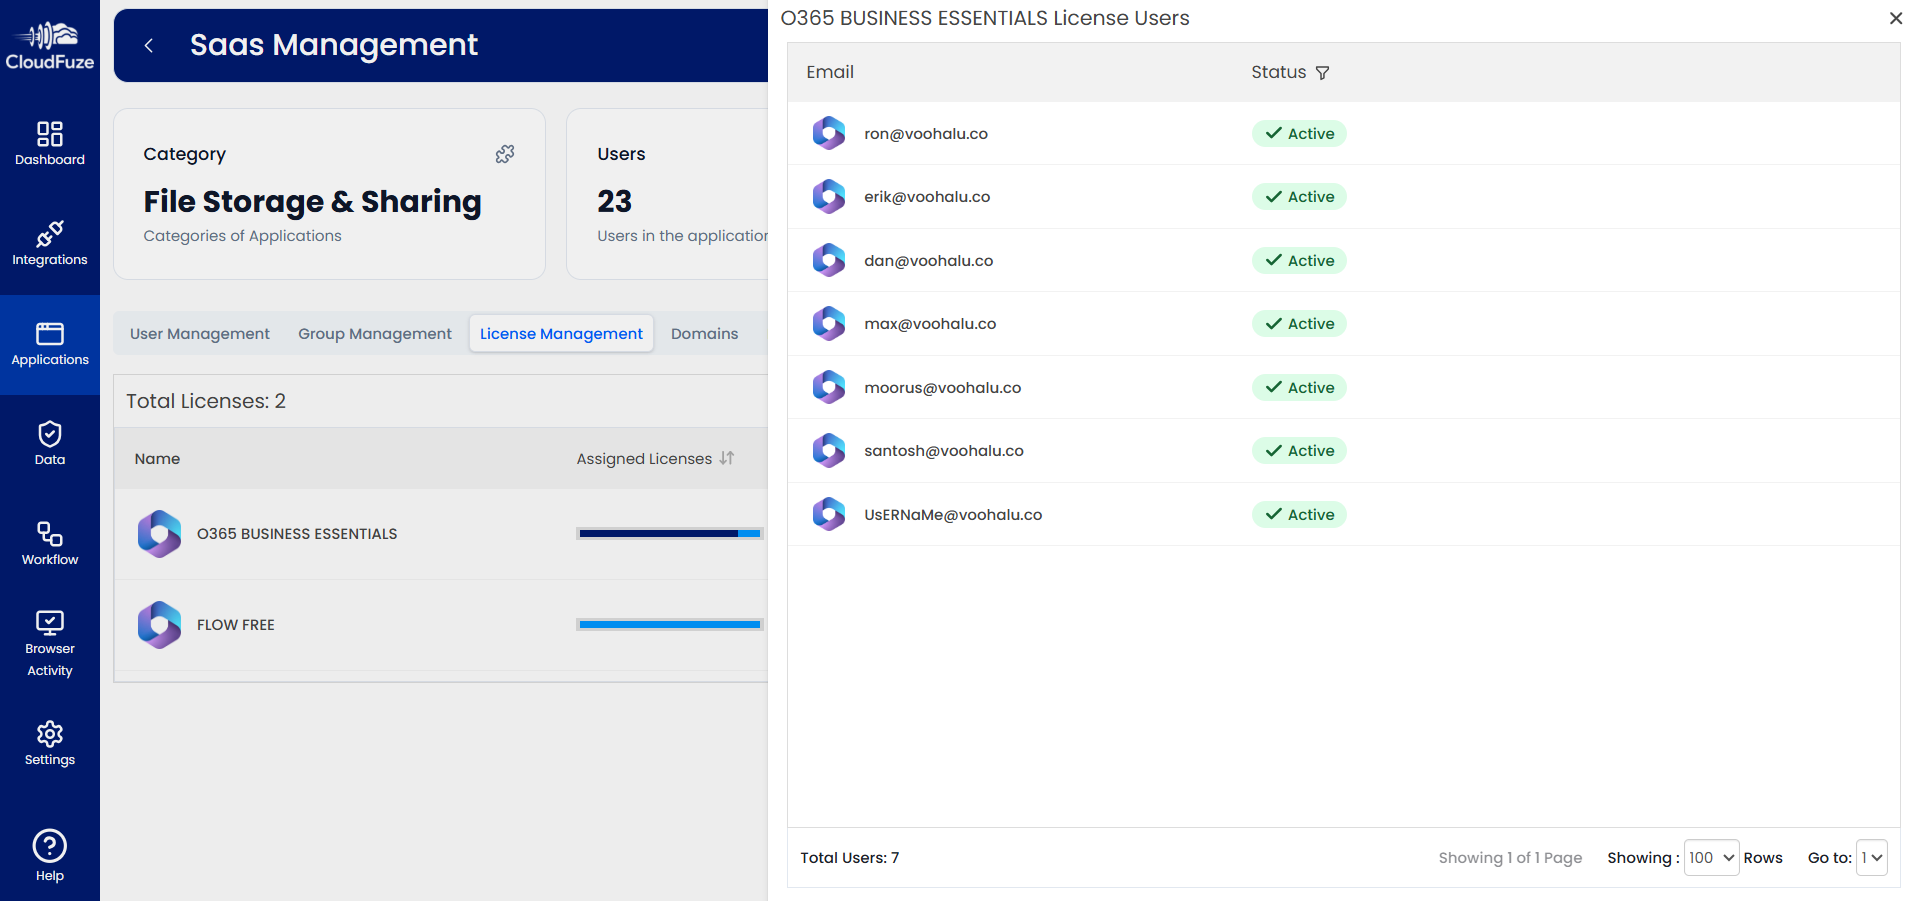Open the Settings gear icon
Image resolution: width=1918 pixels, height=901 pixels.
click(x=49, y=734)
